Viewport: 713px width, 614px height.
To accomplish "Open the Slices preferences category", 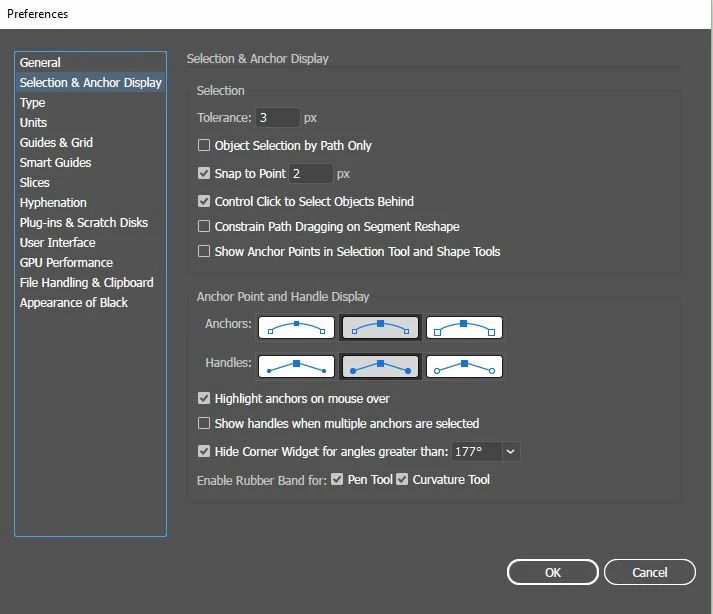I will [x=90, y=182].
